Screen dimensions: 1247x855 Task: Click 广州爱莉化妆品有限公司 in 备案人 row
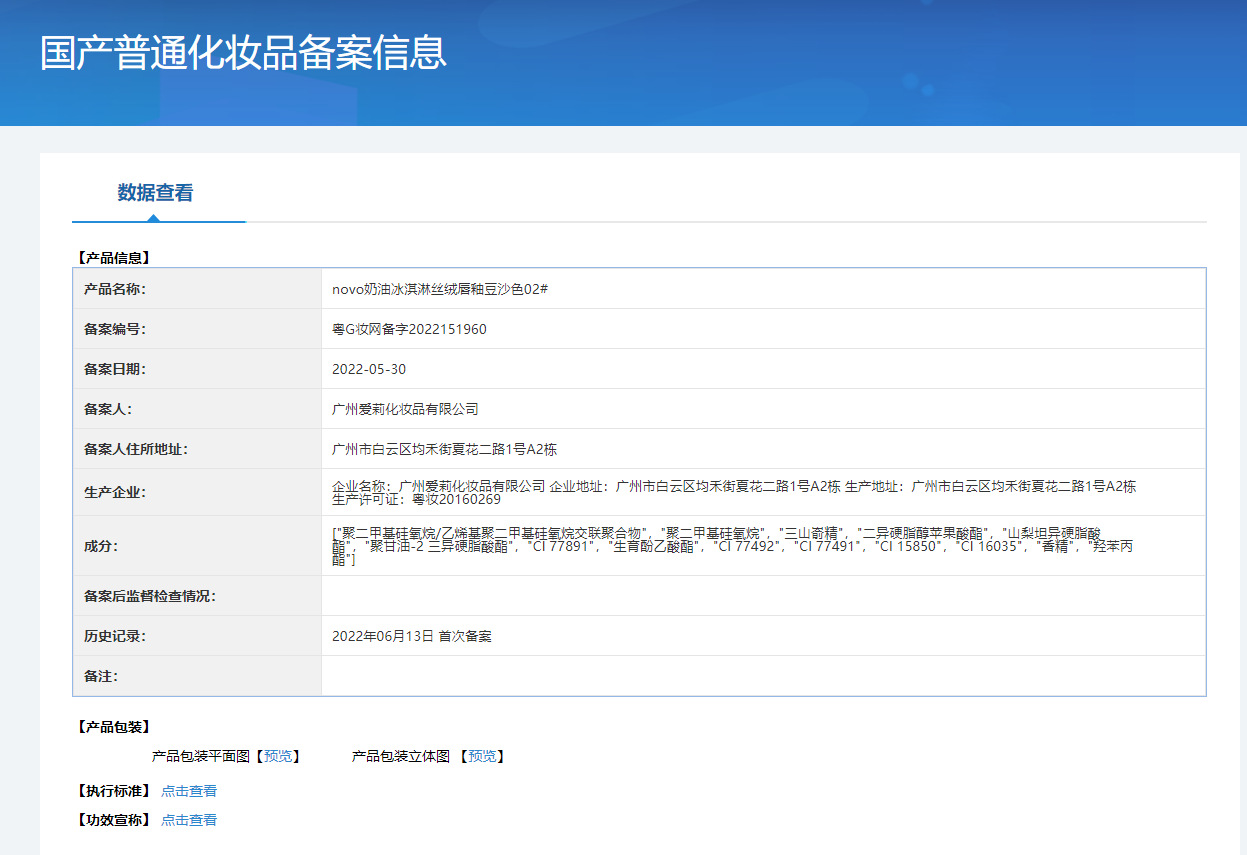point(405,409)
